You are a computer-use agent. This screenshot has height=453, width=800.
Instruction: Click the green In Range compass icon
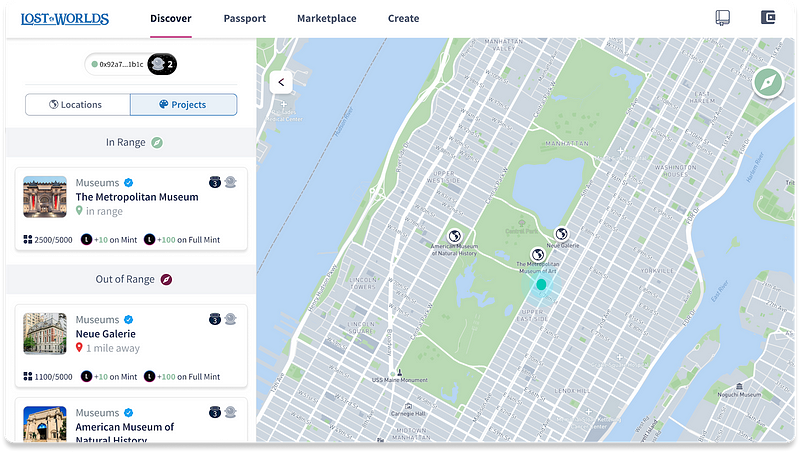coord(157,143)
